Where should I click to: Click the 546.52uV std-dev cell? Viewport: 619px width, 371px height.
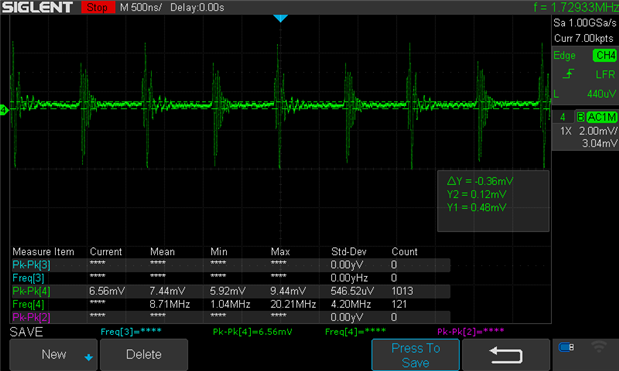(352, 291)
